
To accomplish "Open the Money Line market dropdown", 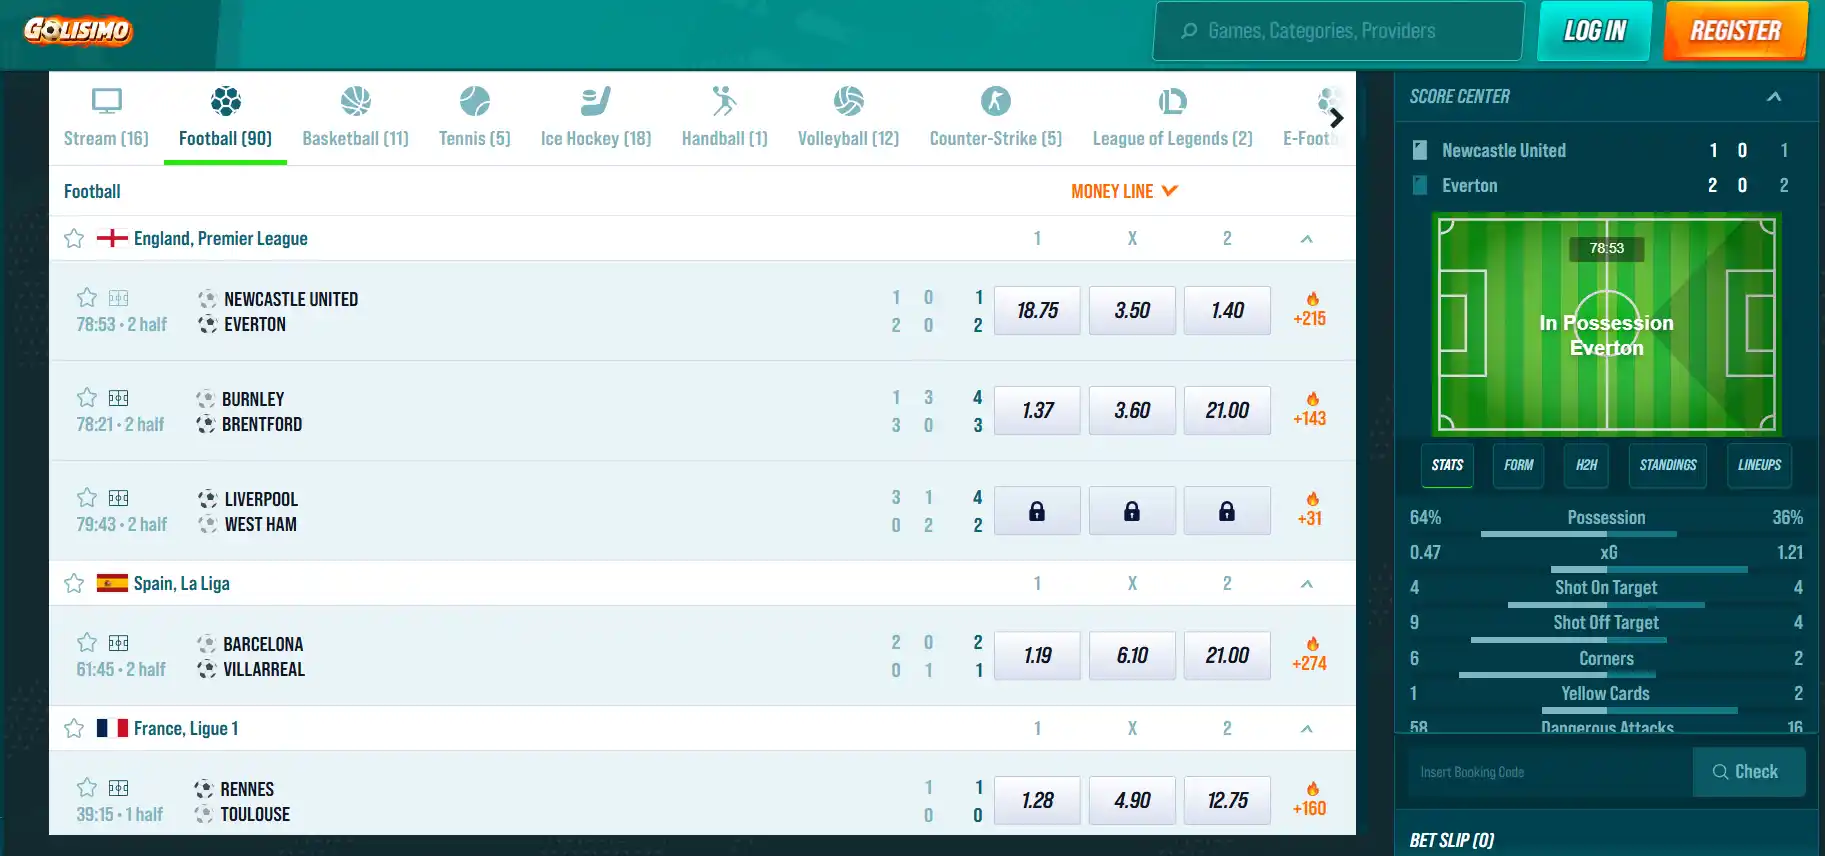I will 1124,191.
